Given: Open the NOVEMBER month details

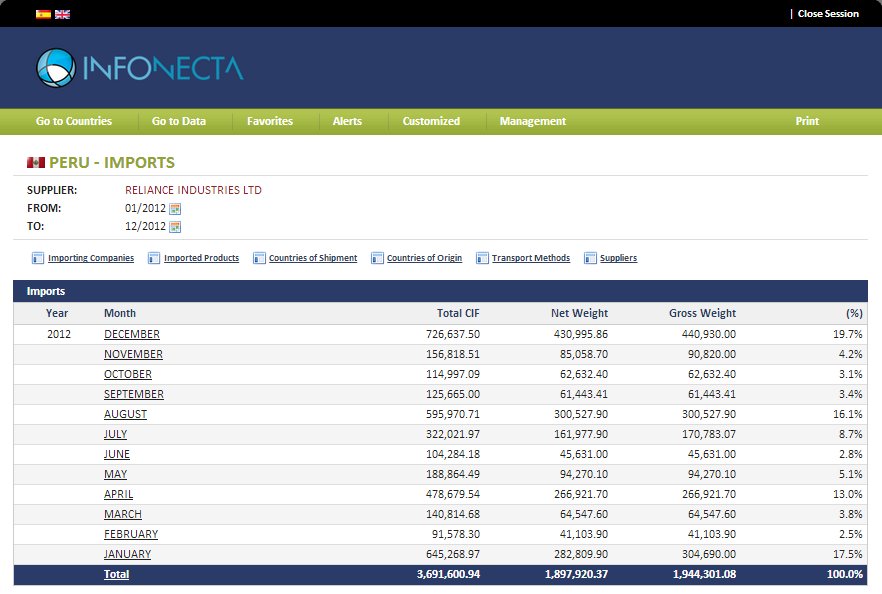Looking at the screenshot, I should click(x=133, y=354).
